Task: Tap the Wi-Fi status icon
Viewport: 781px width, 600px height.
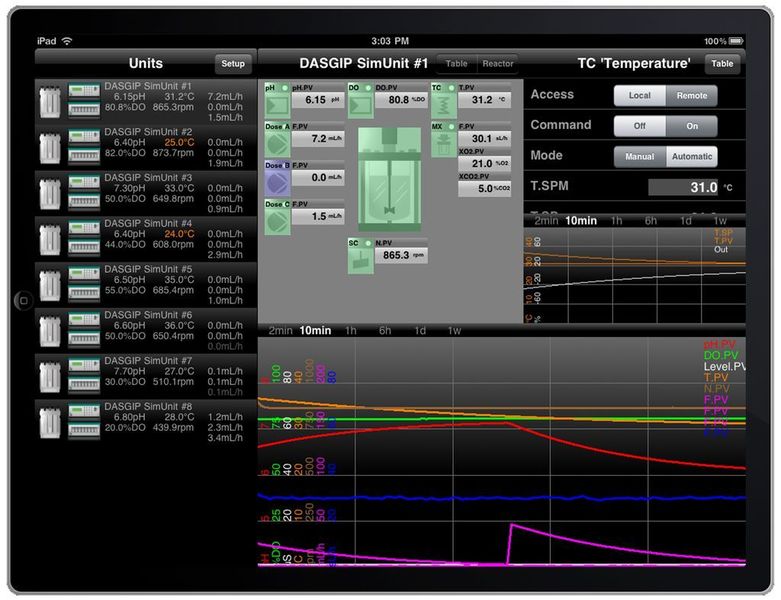Action: point(67,41)
